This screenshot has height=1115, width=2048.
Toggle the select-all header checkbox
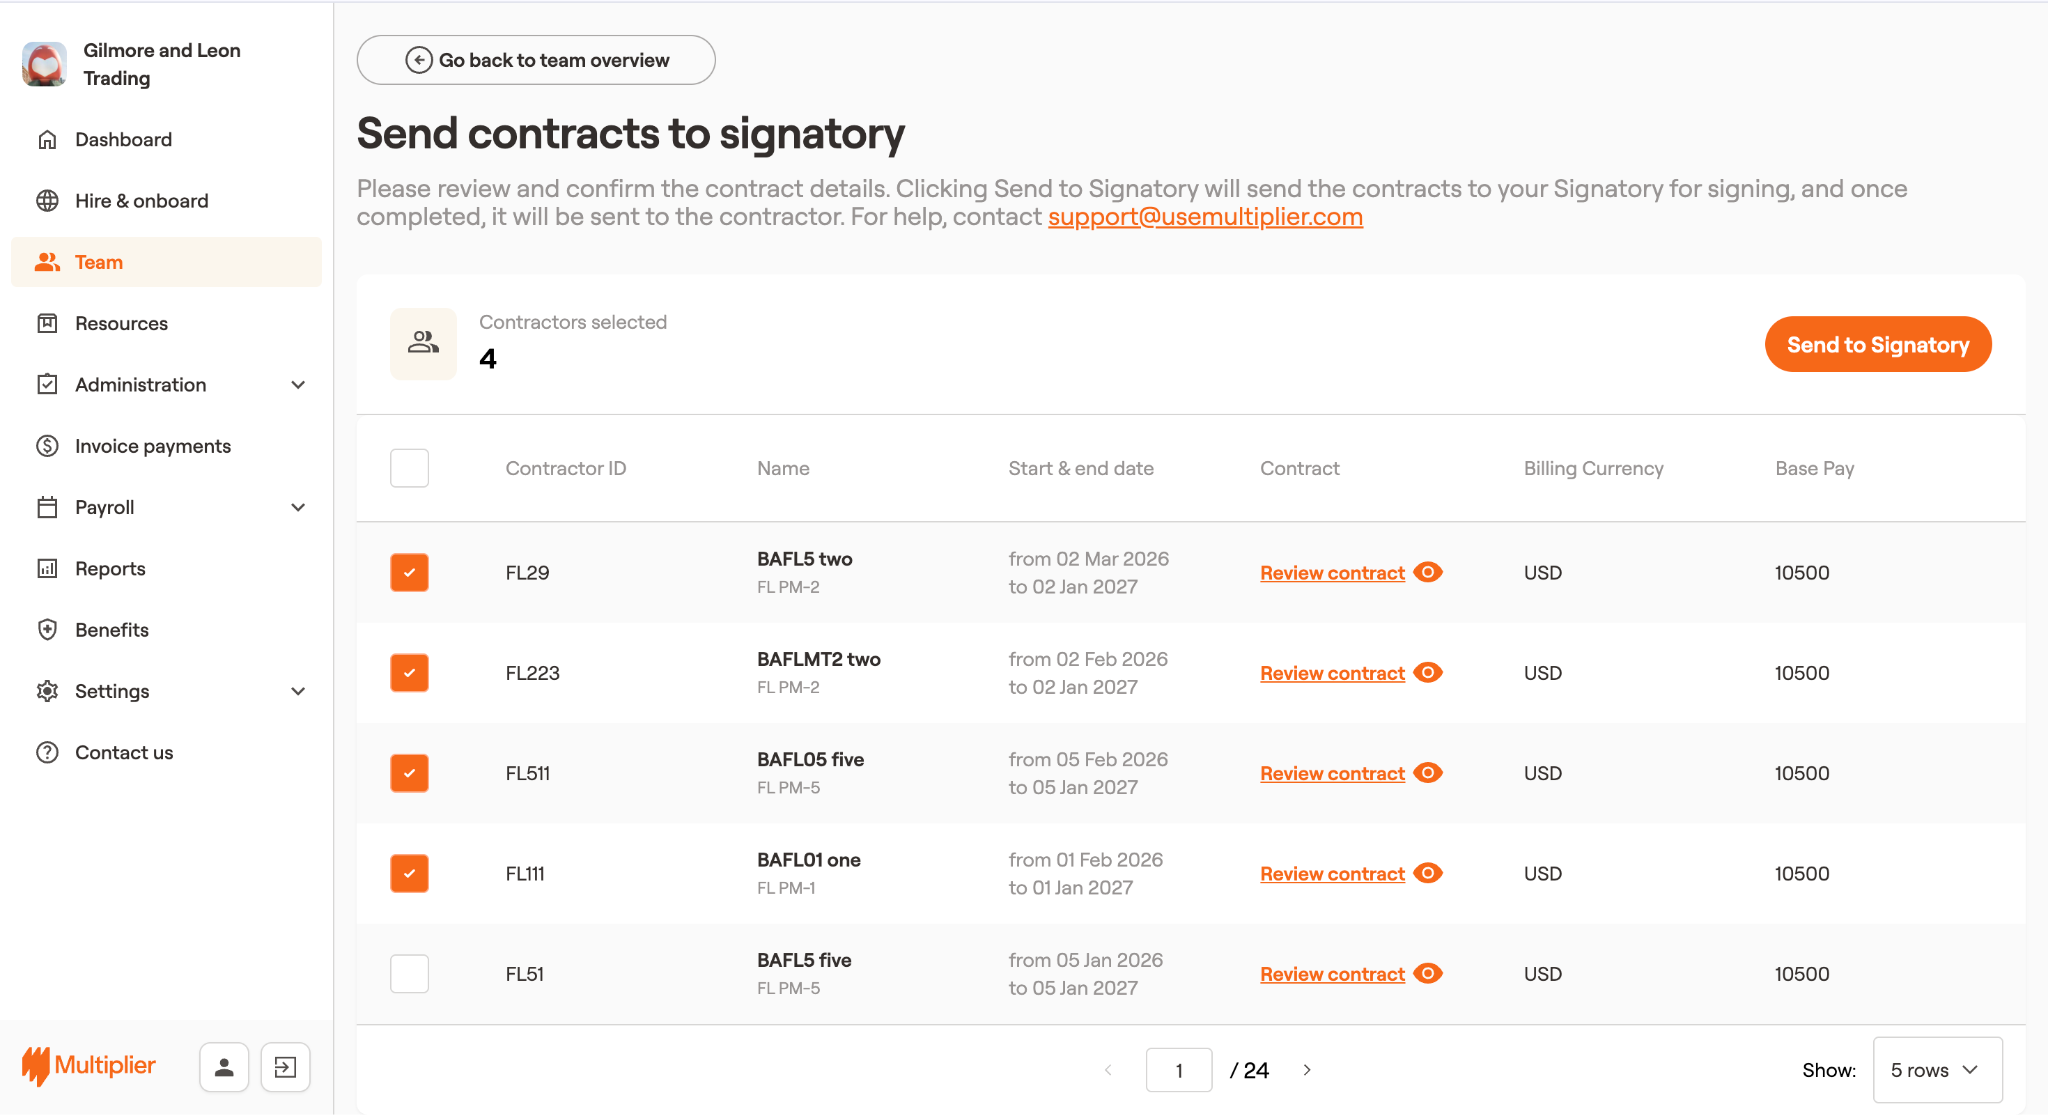[x=409, y=468]
